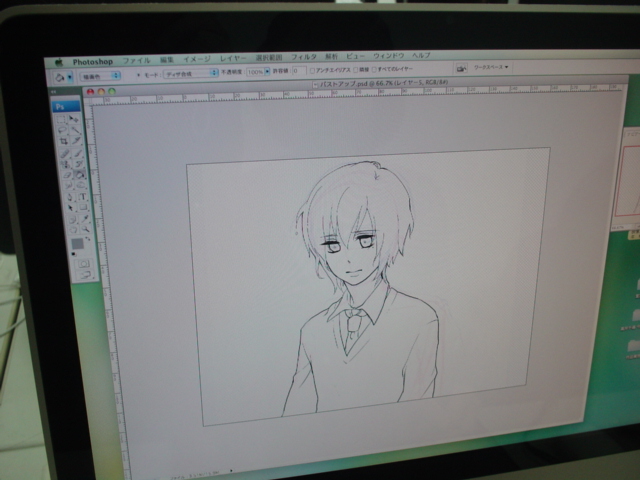The image size is (640, 480).
Task: Select the Move tool
Action: coord(73,119)
